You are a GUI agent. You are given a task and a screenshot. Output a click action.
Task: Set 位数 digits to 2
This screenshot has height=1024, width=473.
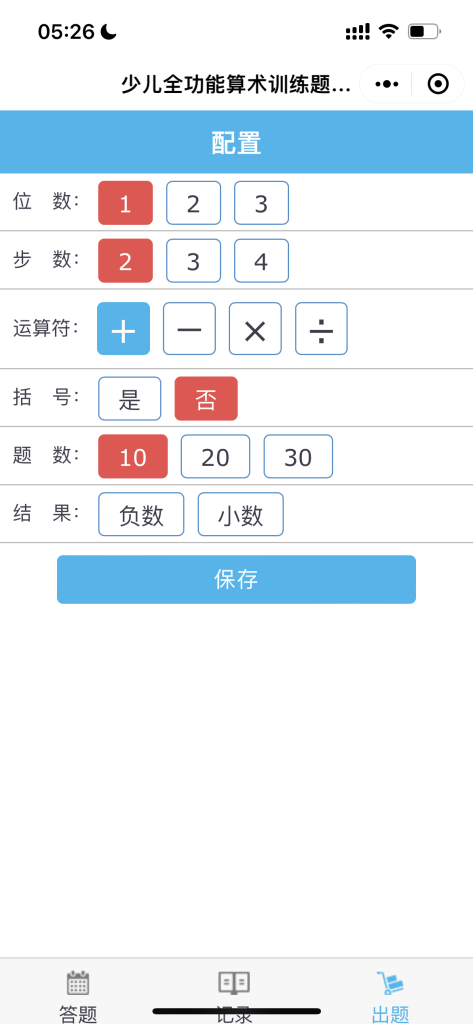193,203
